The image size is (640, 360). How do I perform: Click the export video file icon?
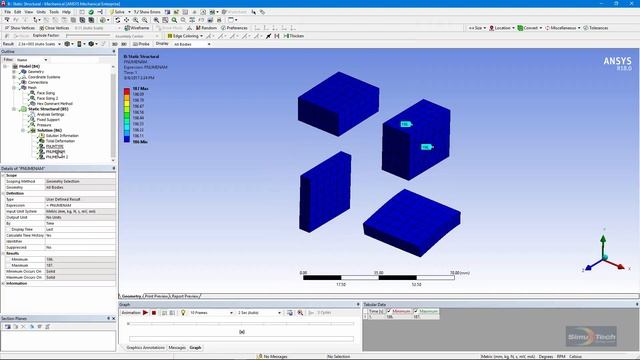coord(290,313)
